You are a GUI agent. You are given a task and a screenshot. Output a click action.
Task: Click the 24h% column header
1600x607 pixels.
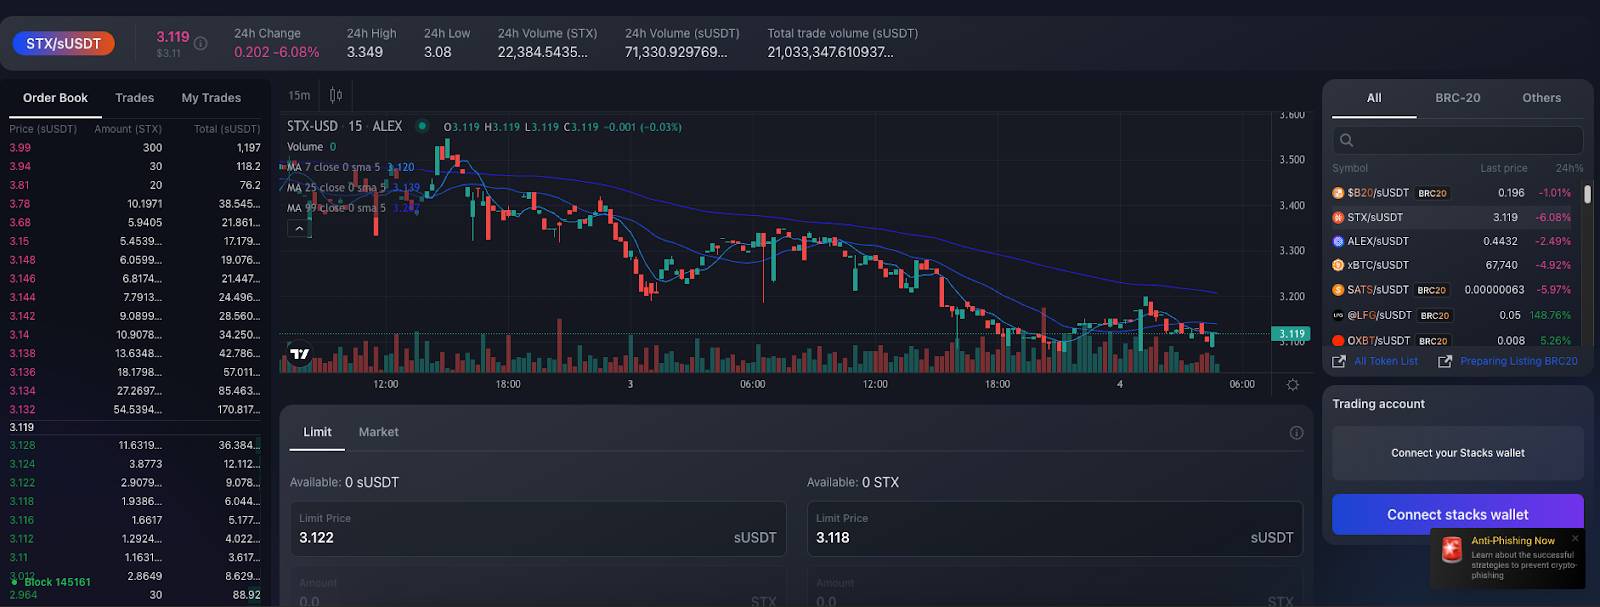[x=1569, y=168]
